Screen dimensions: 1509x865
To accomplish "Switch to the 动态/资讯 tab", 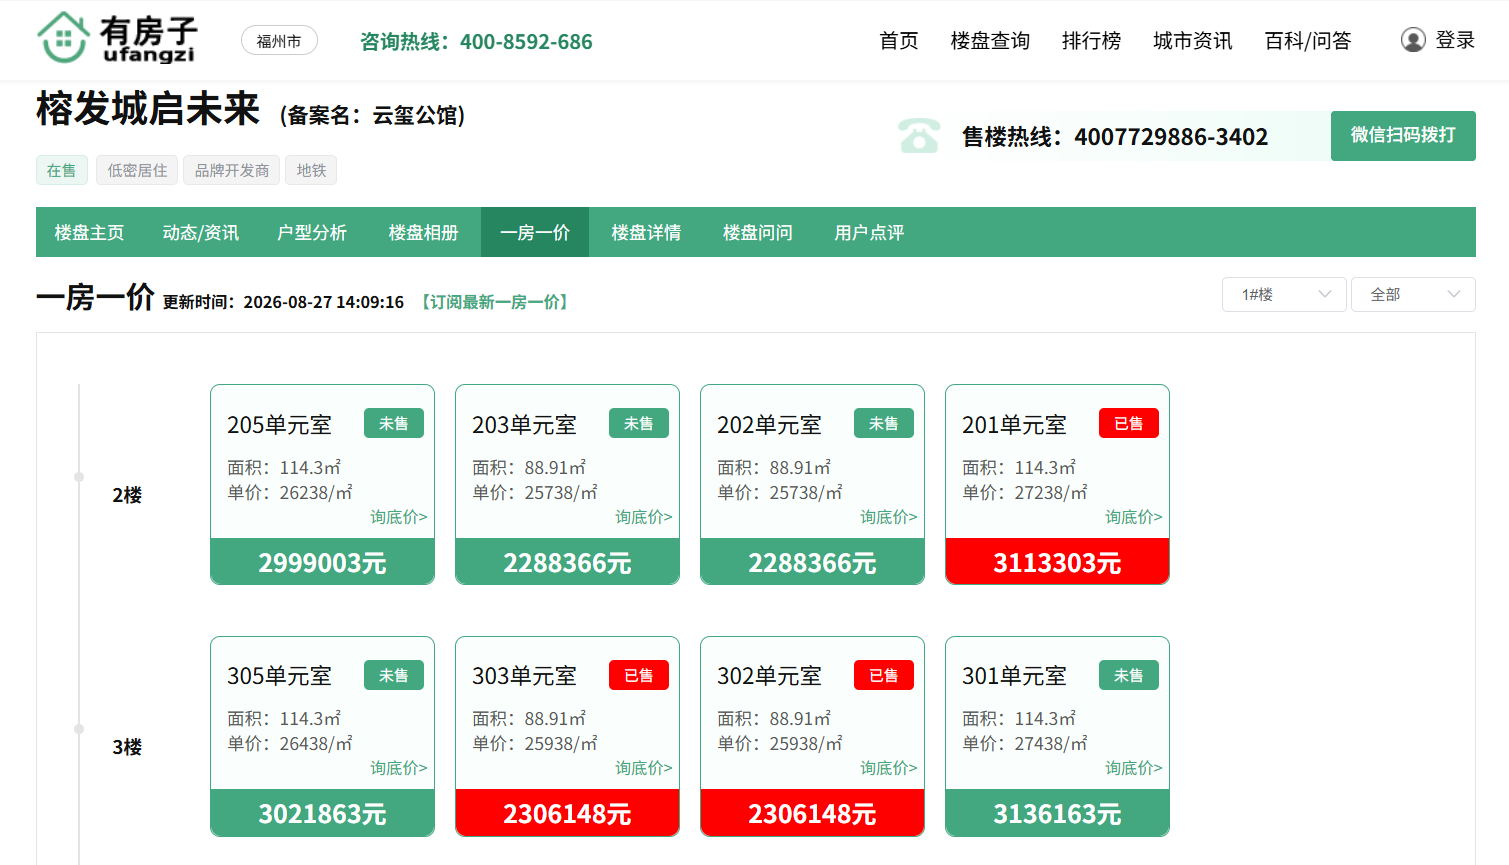I will point(200,232).
